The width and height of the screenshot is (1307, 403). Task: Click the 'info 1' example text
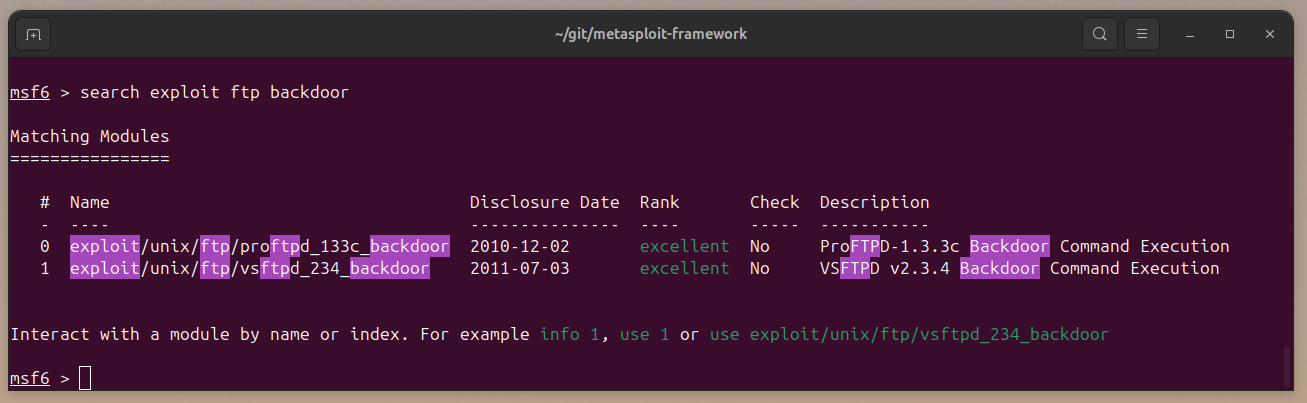click(x=570, y=334)
